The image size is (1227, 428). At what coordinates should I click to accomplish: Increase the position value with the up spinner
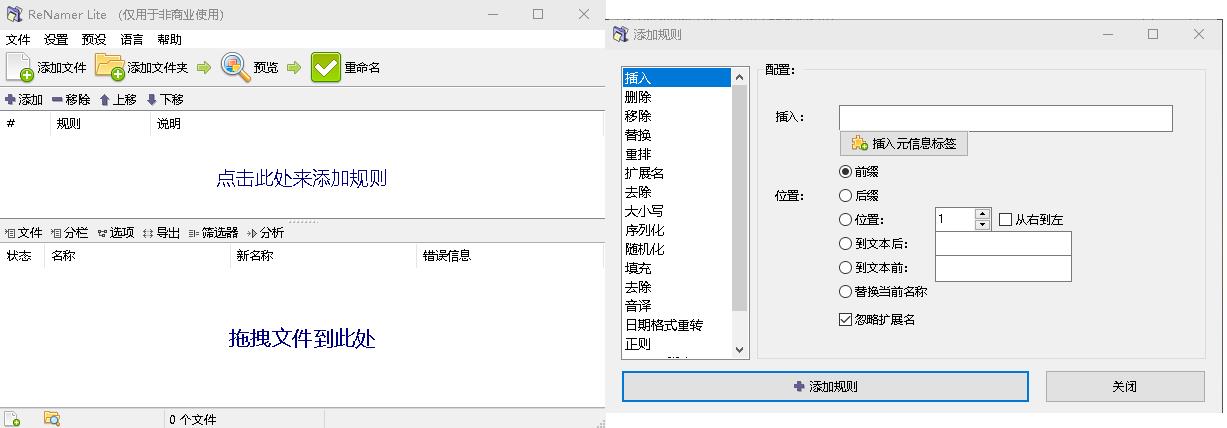[x=982, y=214]
